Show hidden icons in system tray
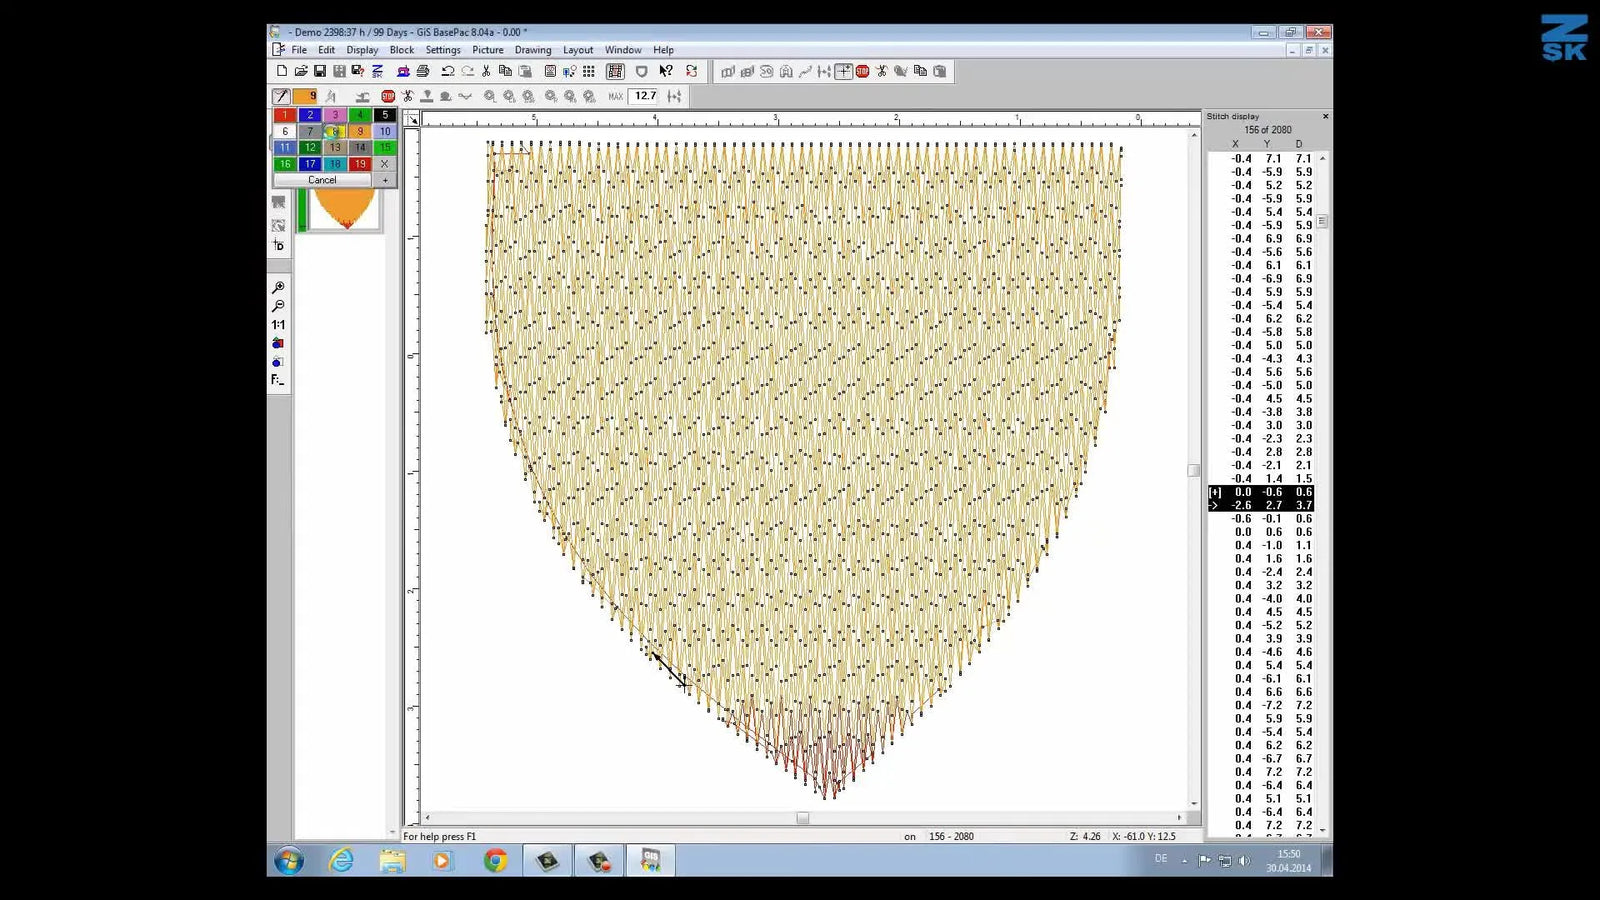This screenshot has width=1600, height=900. point(1185,860)
